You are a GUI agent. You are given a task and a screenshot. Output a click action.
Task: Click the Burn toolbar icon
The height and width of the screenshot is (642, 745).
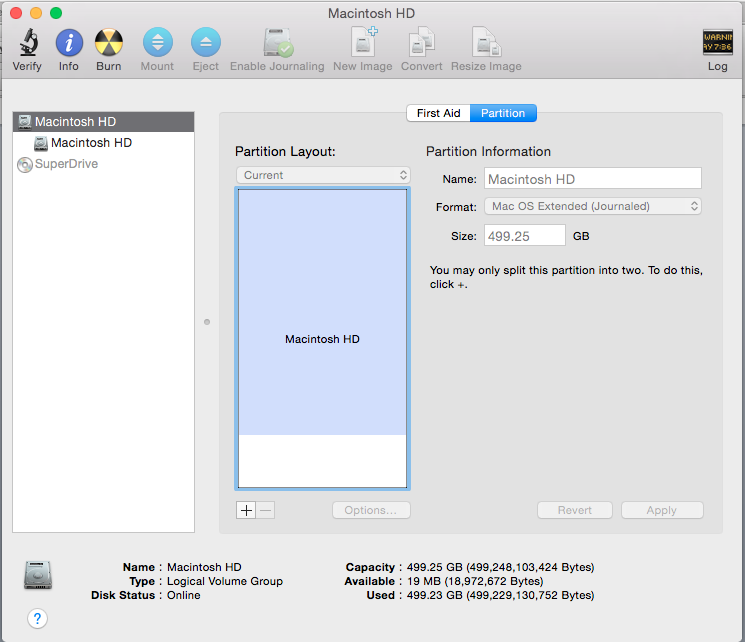(109, 43)
